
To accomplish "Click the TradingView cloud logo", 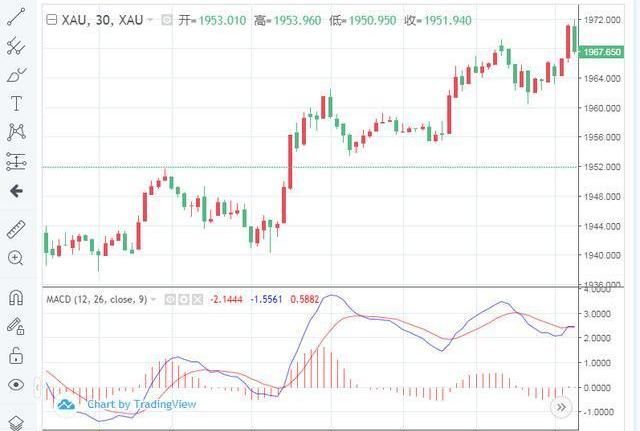I will [x=66, y=405].
